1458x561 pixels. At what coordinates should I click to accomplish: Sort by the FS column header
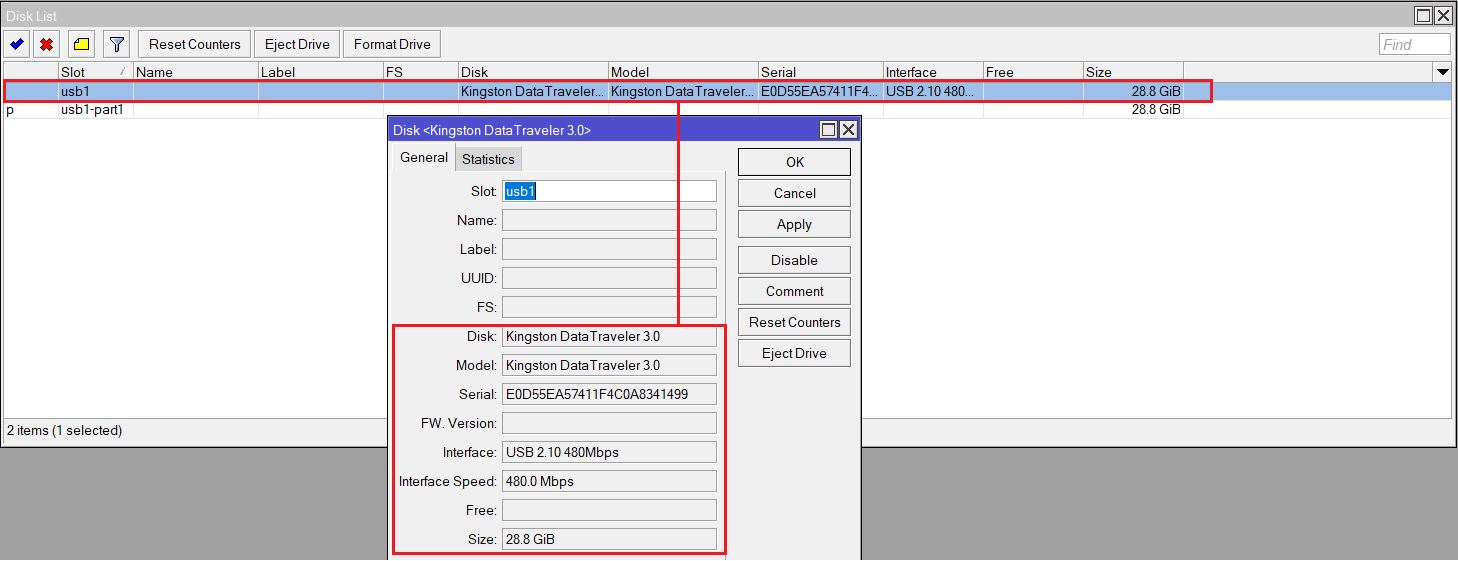(x=420, y=72)
